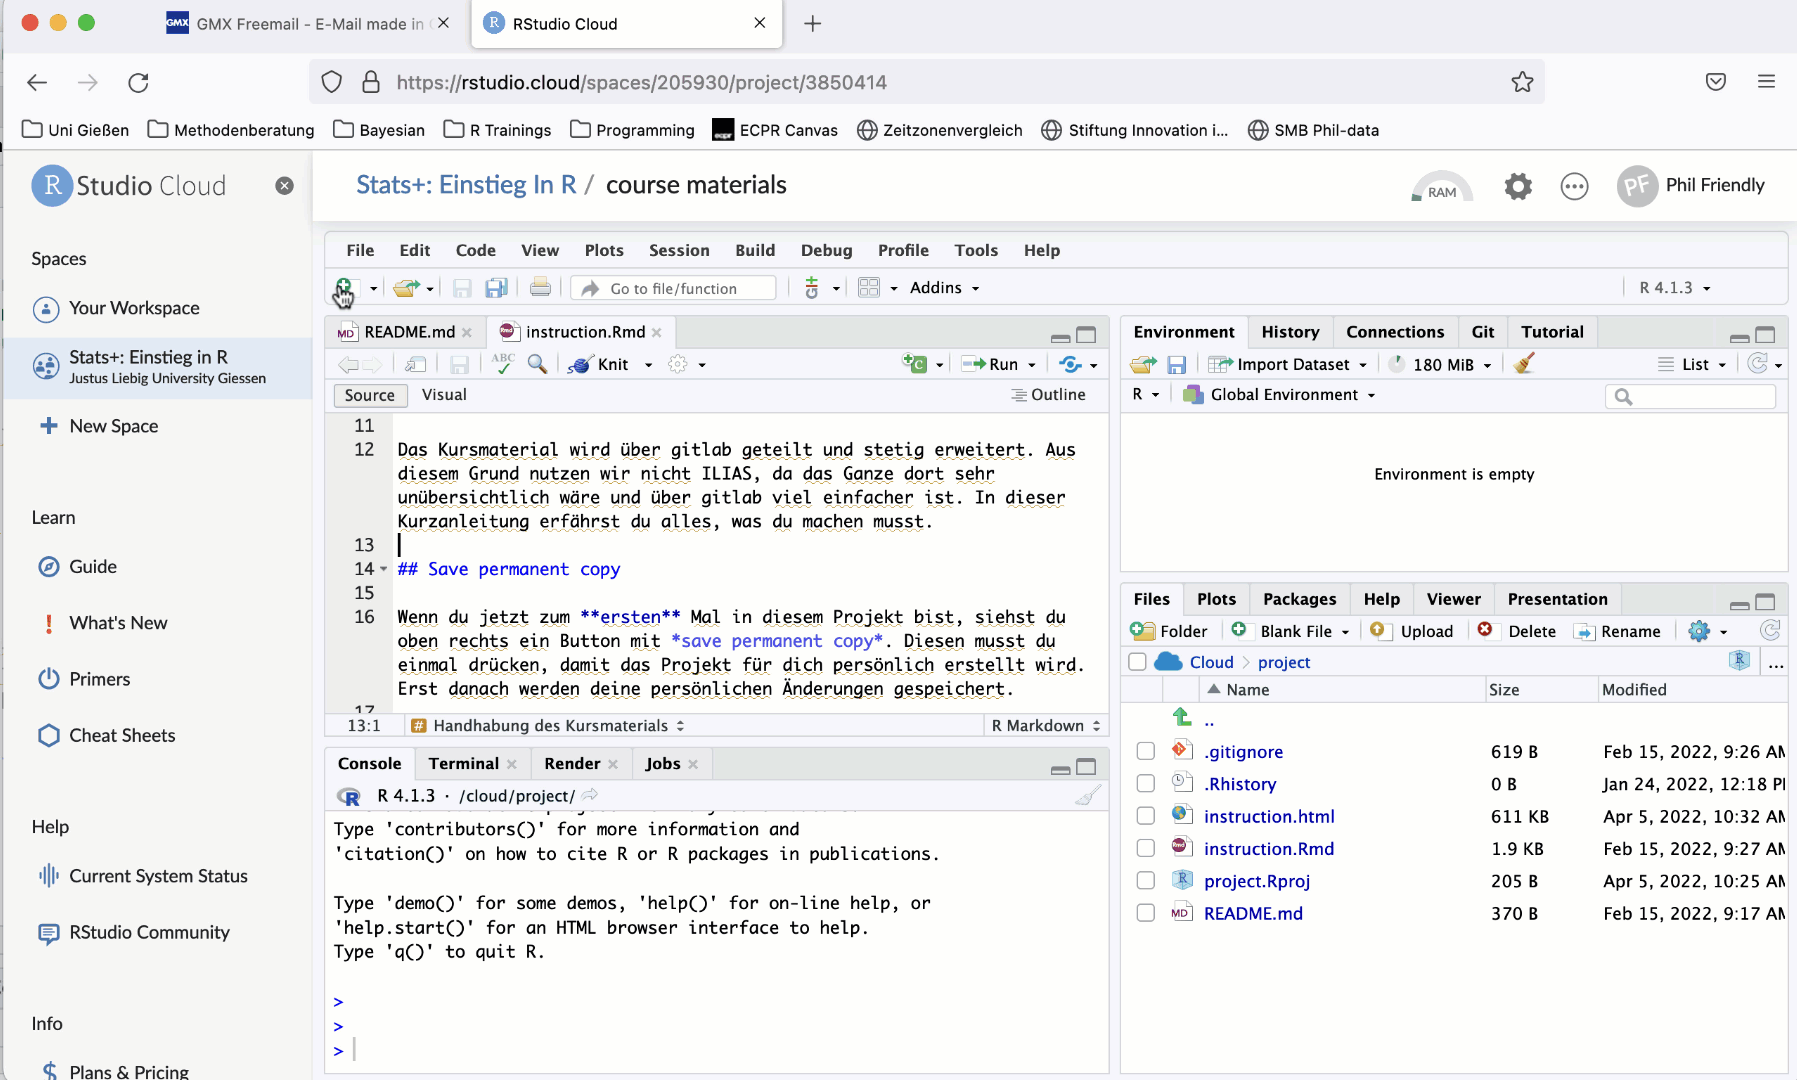The image size is (1797, 1080).
Task: Check the README.md file checkbox
Action: pos(1146,912)
